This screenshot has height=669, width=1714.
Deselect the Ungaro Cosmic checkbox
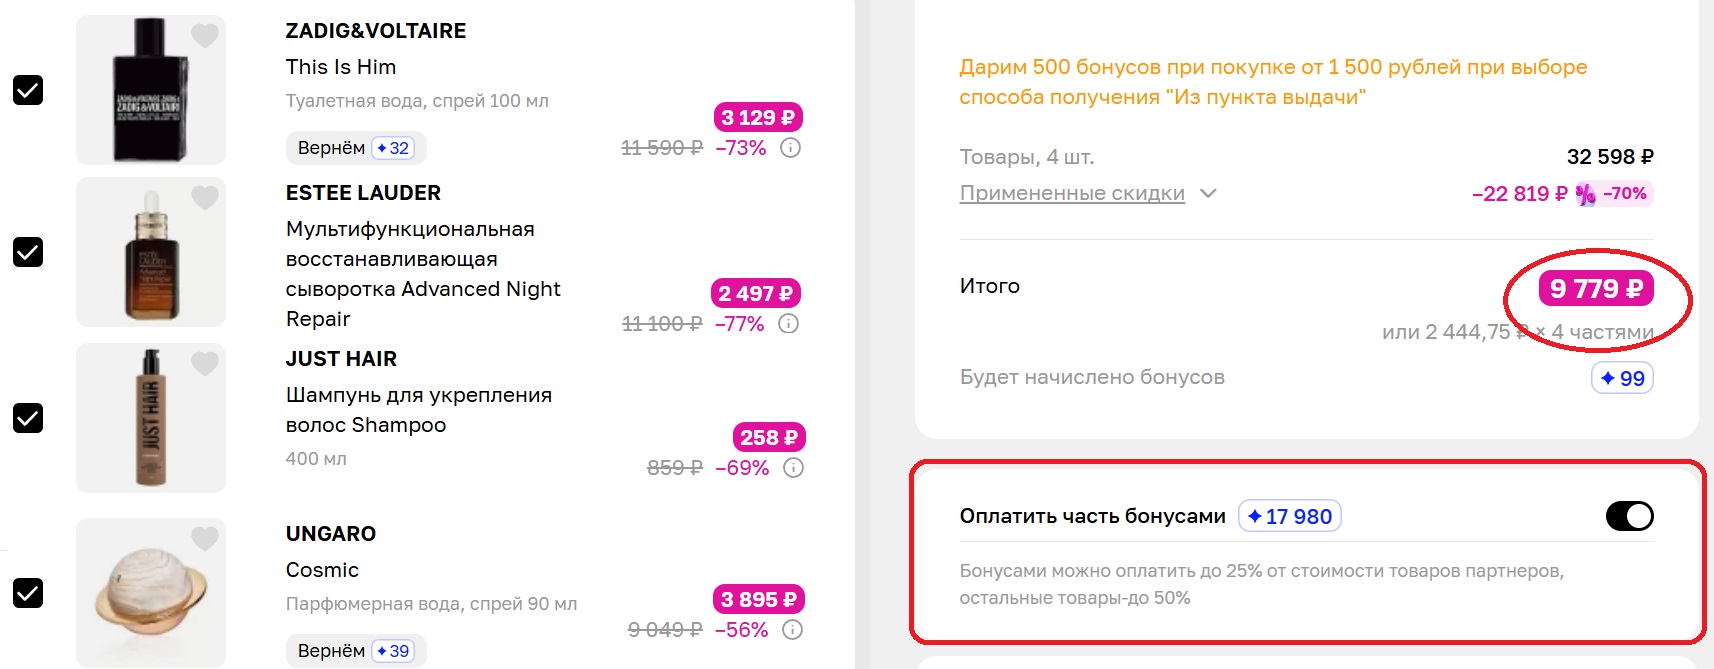pos(28,593)
